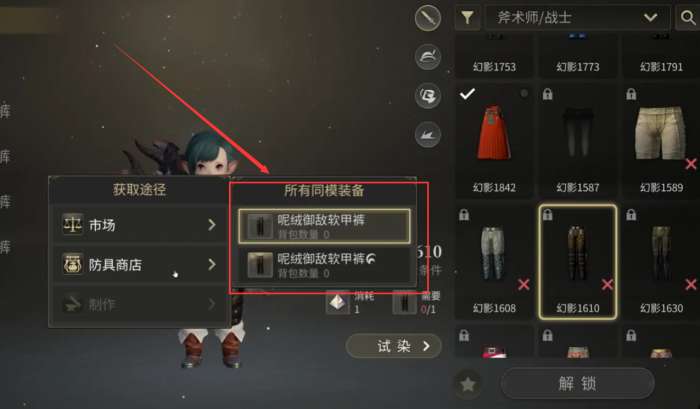Select the checked red skirt 幻影1842
700x409 pixels.
point(494,141)
